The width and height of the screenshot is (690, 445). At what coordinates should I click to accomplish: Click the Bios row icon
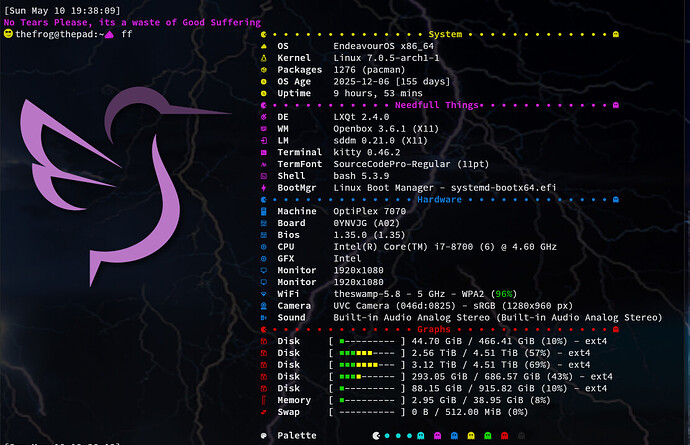click(264, 235)
